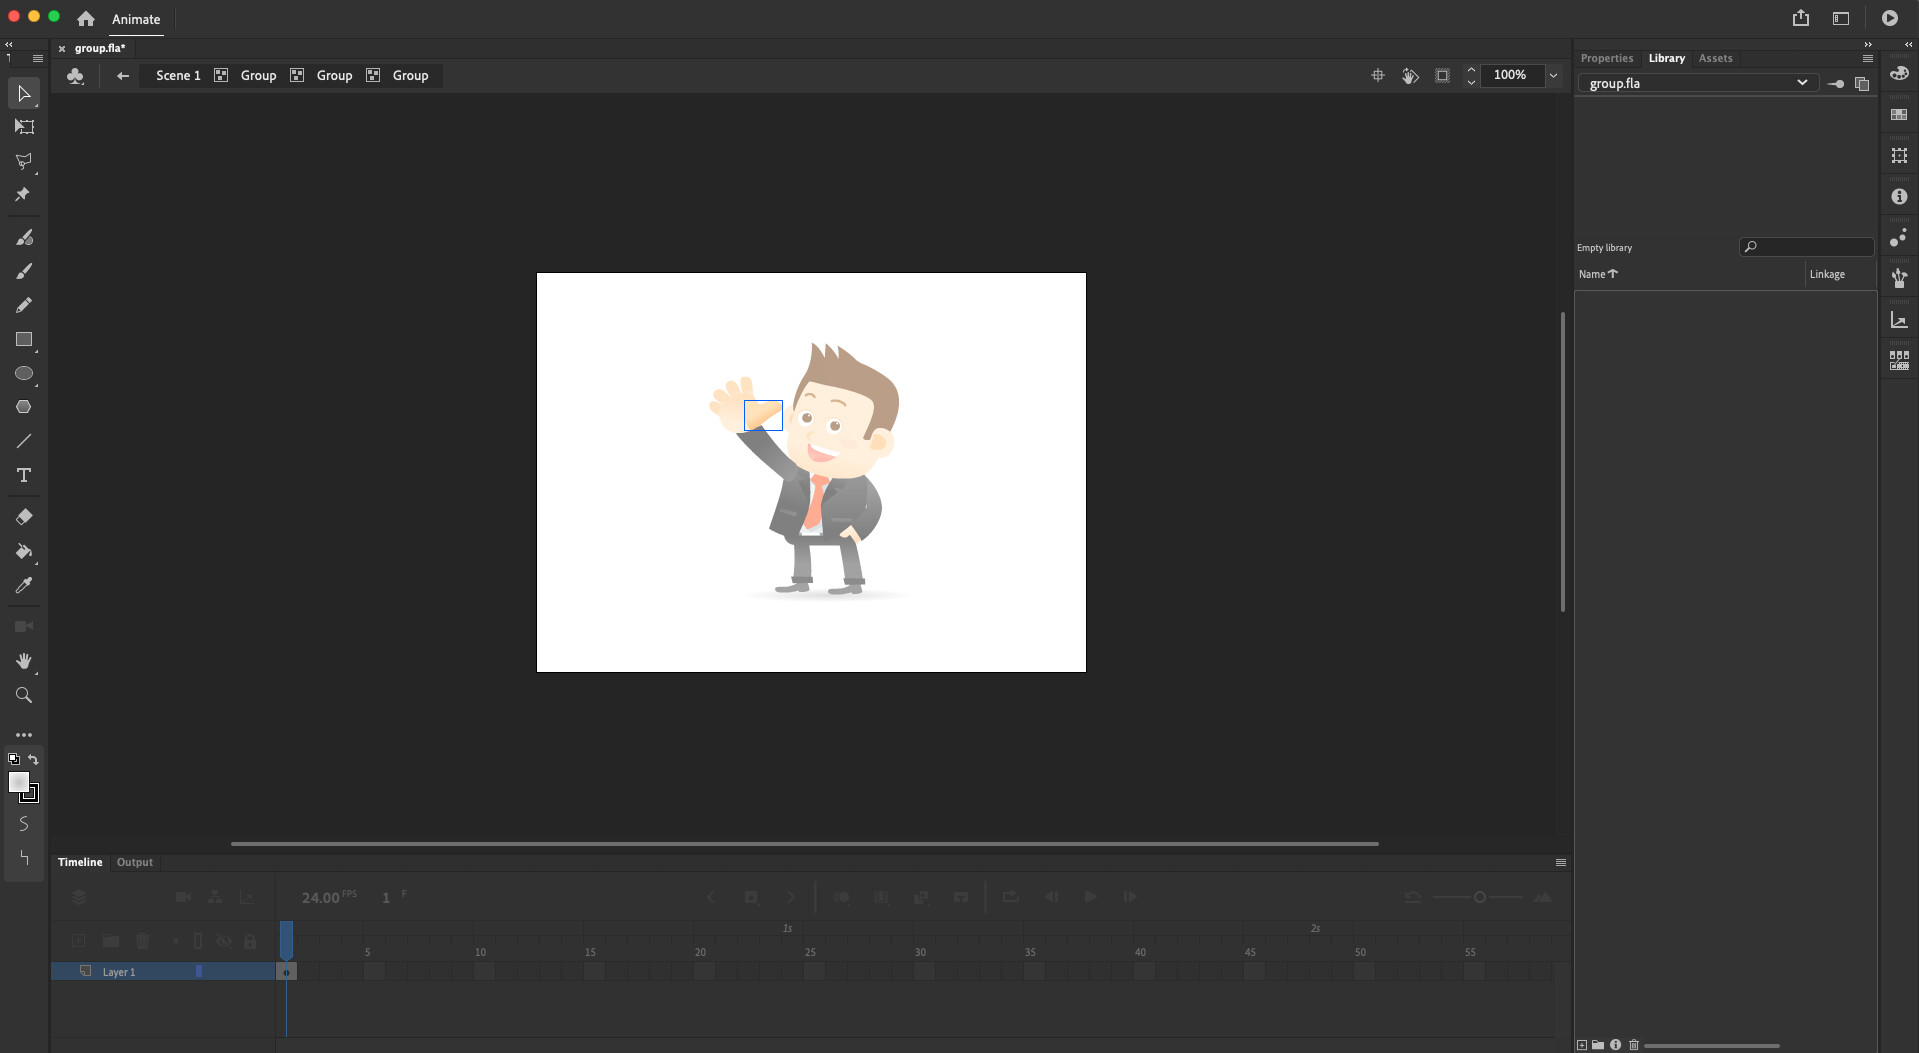Open the stage zoom percentage dropdown
The width and height of the screenshot is (1919, 1053).
[x=1552, y=75]
